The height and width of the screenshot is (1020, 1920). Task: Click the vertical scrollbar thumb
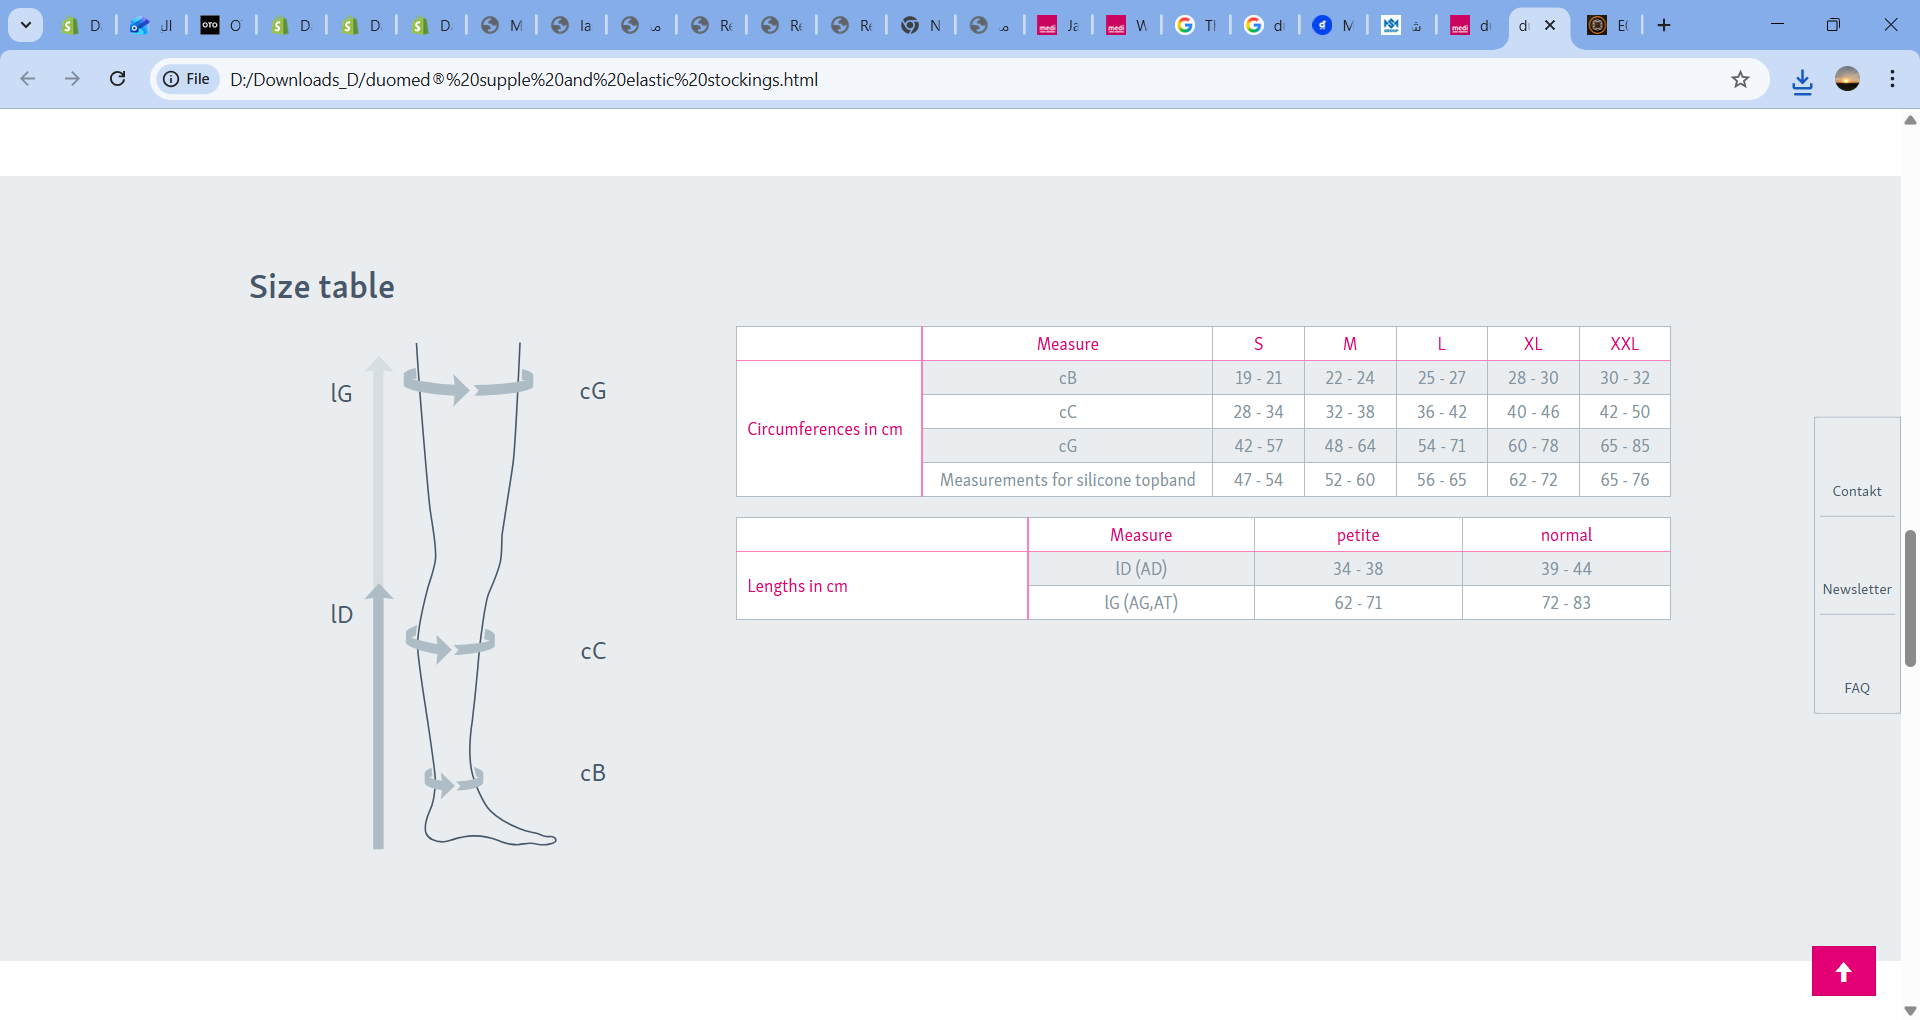pos(1910,598)
